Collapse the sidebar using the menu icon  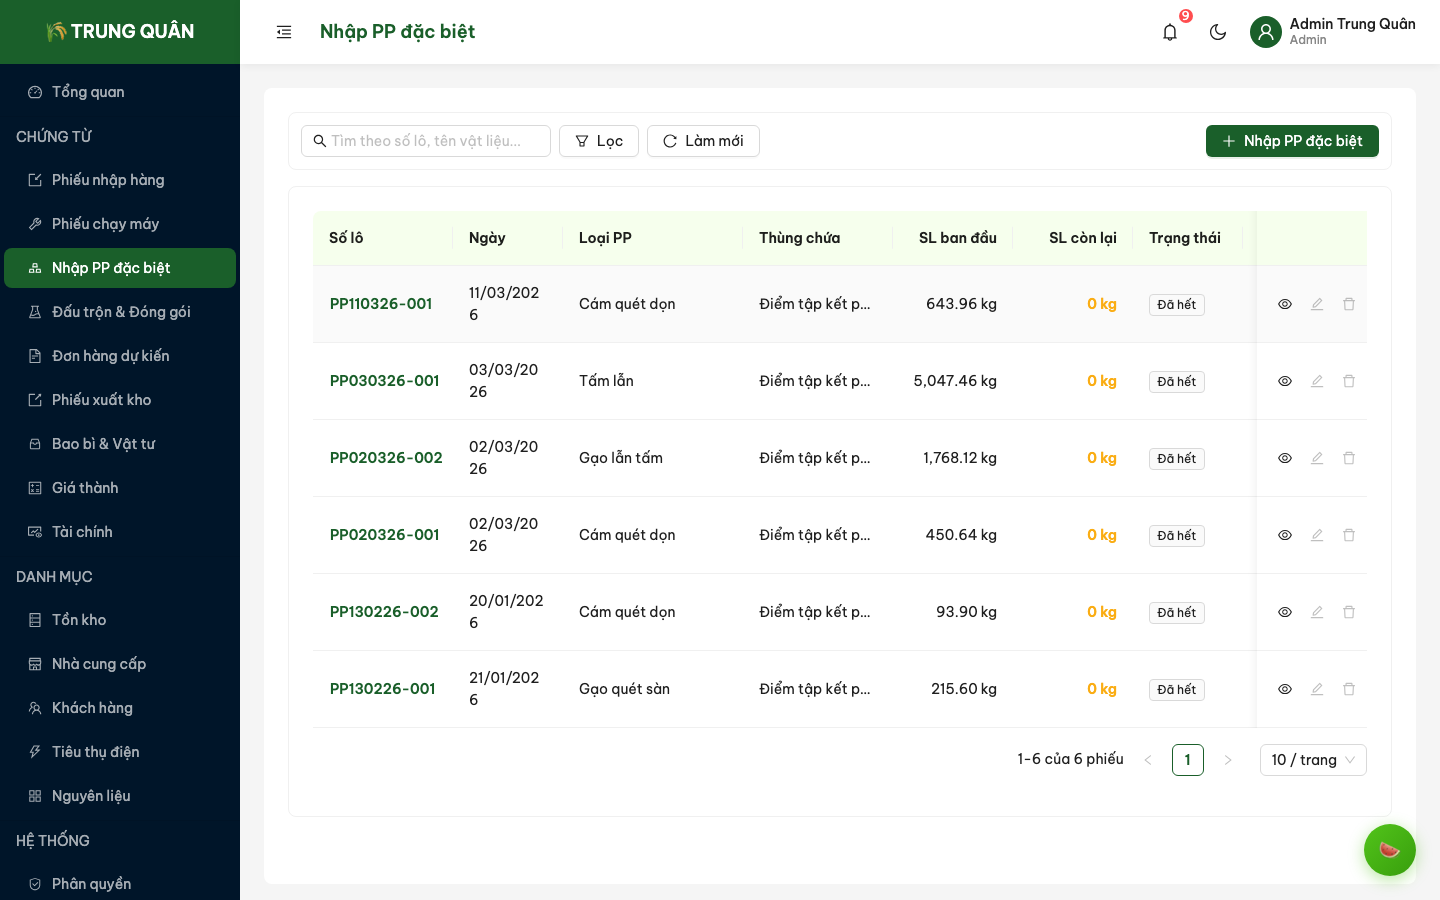click(x=284, y=32)
